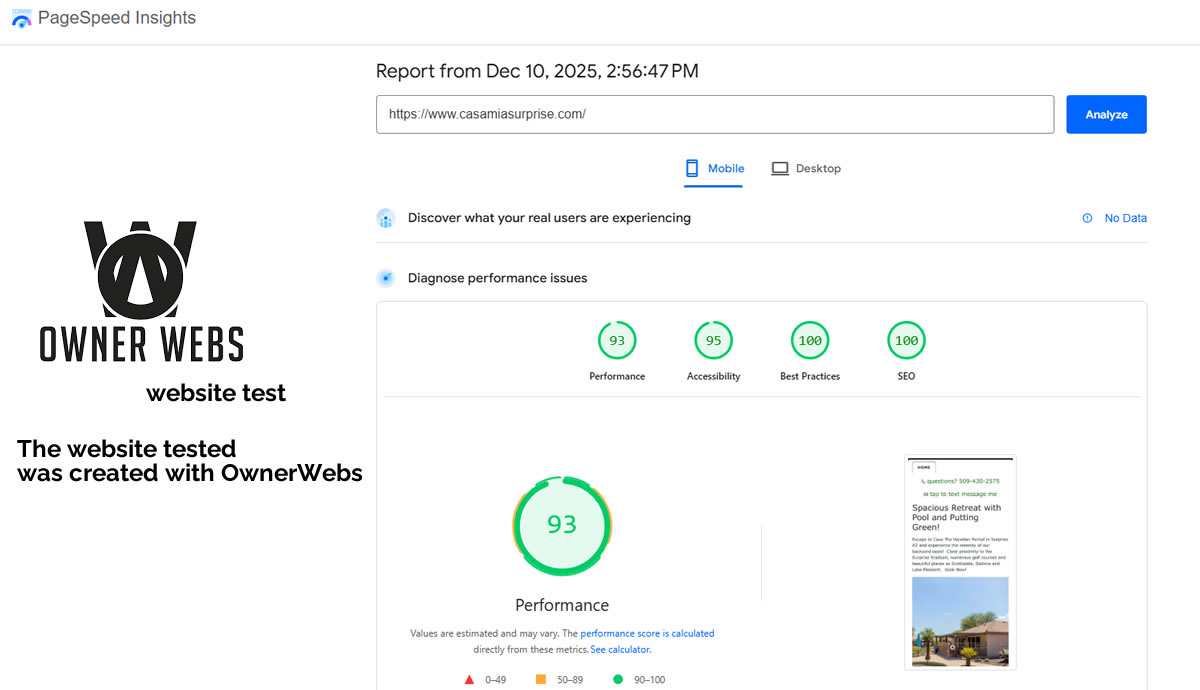The image size is (1200, 690).
Task: Click the Analyze button
Action: click(x=1106, y=114)
